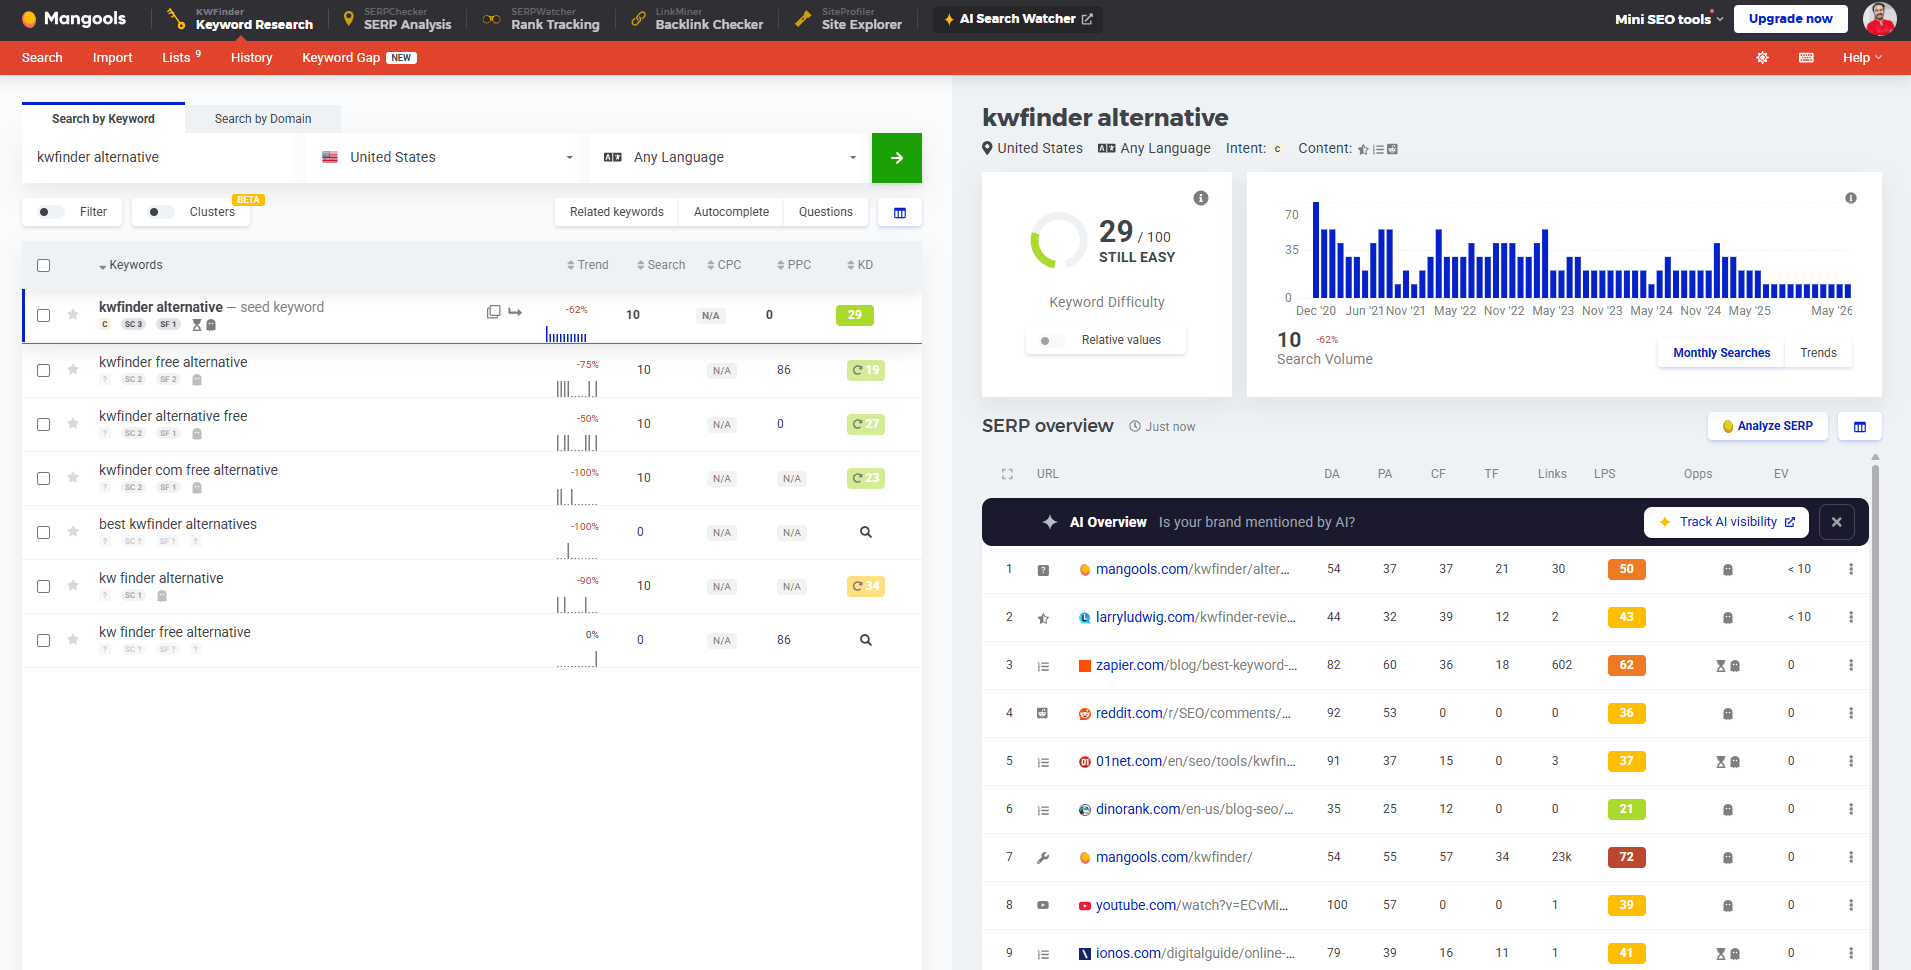
Task: Sort by the Trend column
Action: click(587, 265)
